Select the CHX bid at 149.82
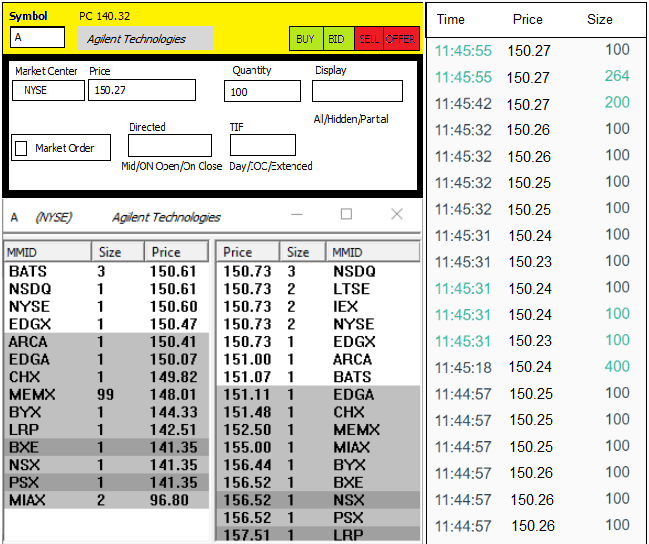 coord(106,377)
